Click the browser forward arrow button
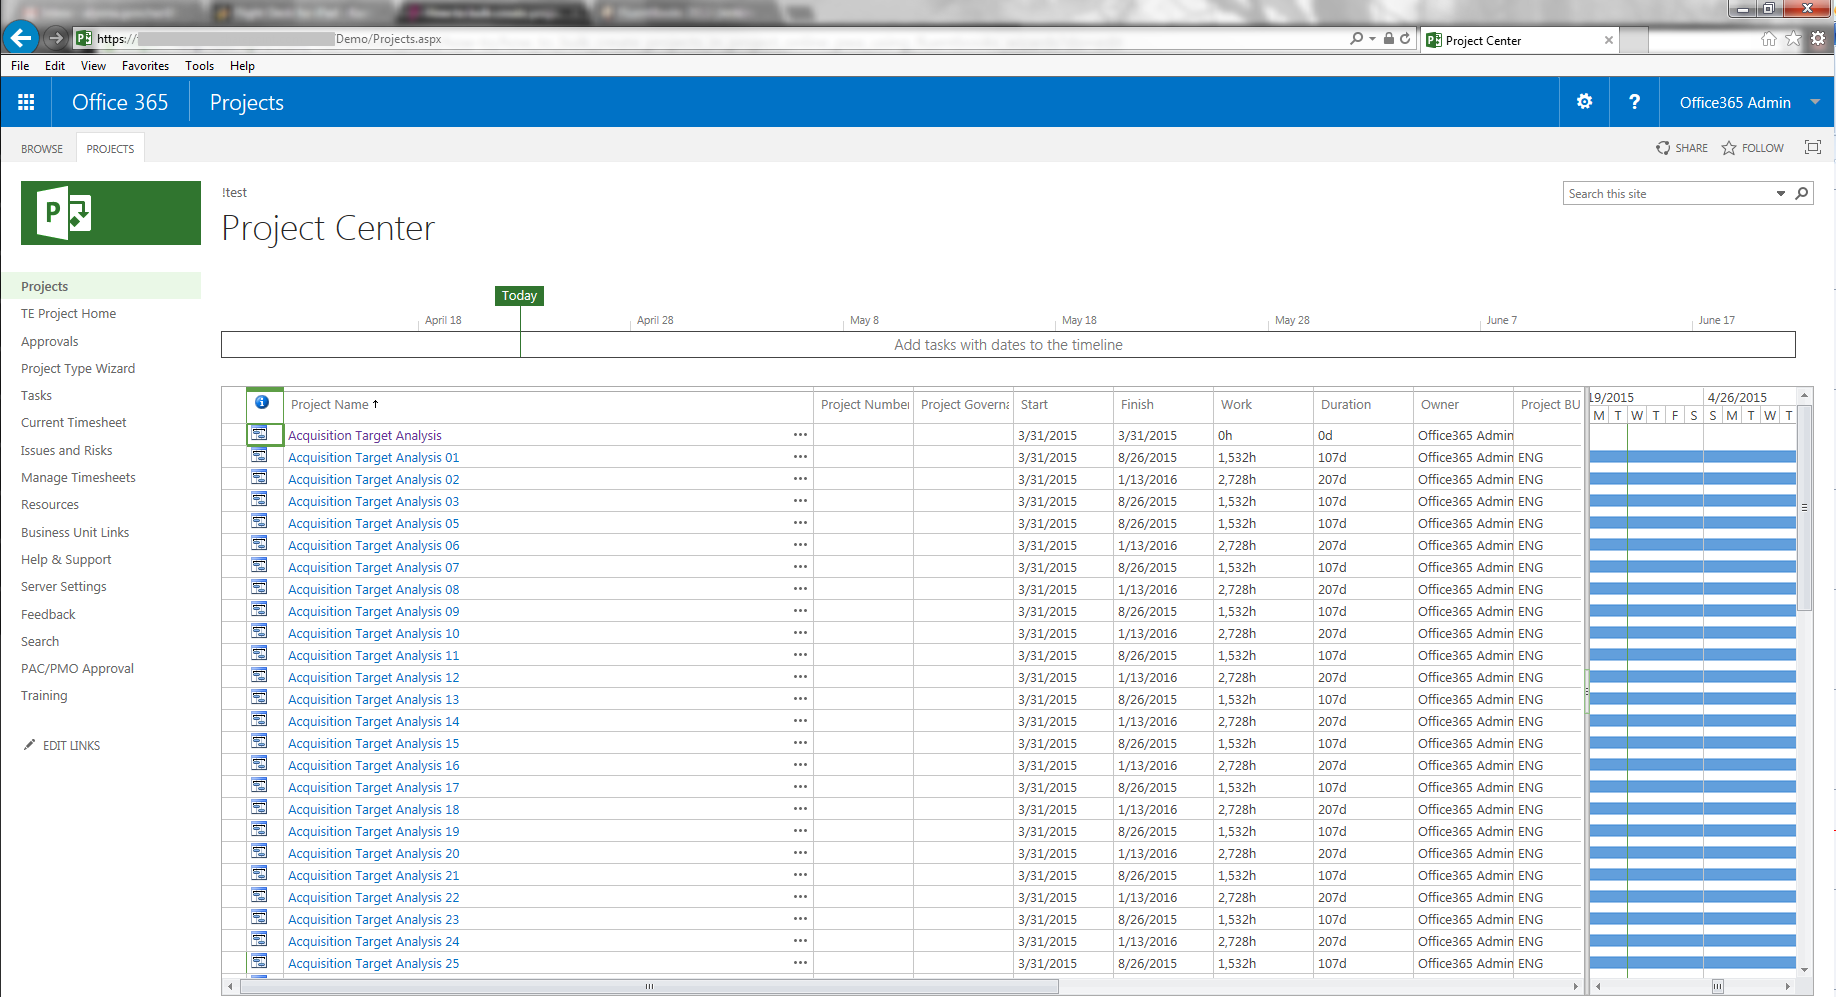This screenshot has height=997, width=1836. pyautogui.click(x=56, y=39)
